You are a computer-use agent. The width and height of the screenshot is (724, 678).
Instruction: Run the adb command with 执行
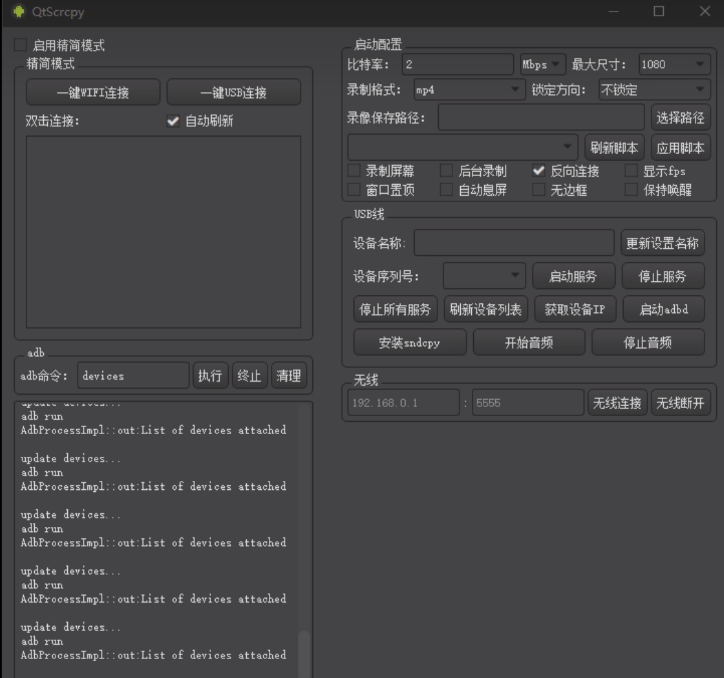coord(211,375)
